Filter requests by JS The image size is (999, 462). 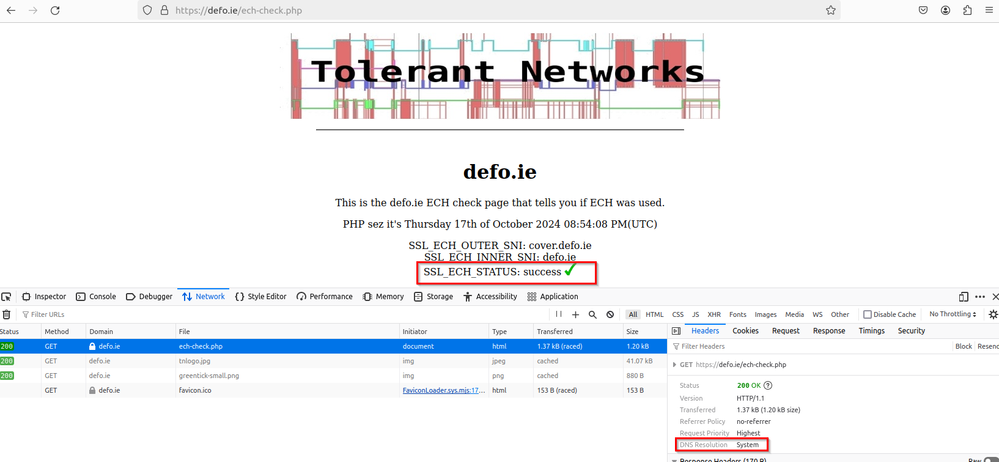pyautogui.click(x=696, y=315)
